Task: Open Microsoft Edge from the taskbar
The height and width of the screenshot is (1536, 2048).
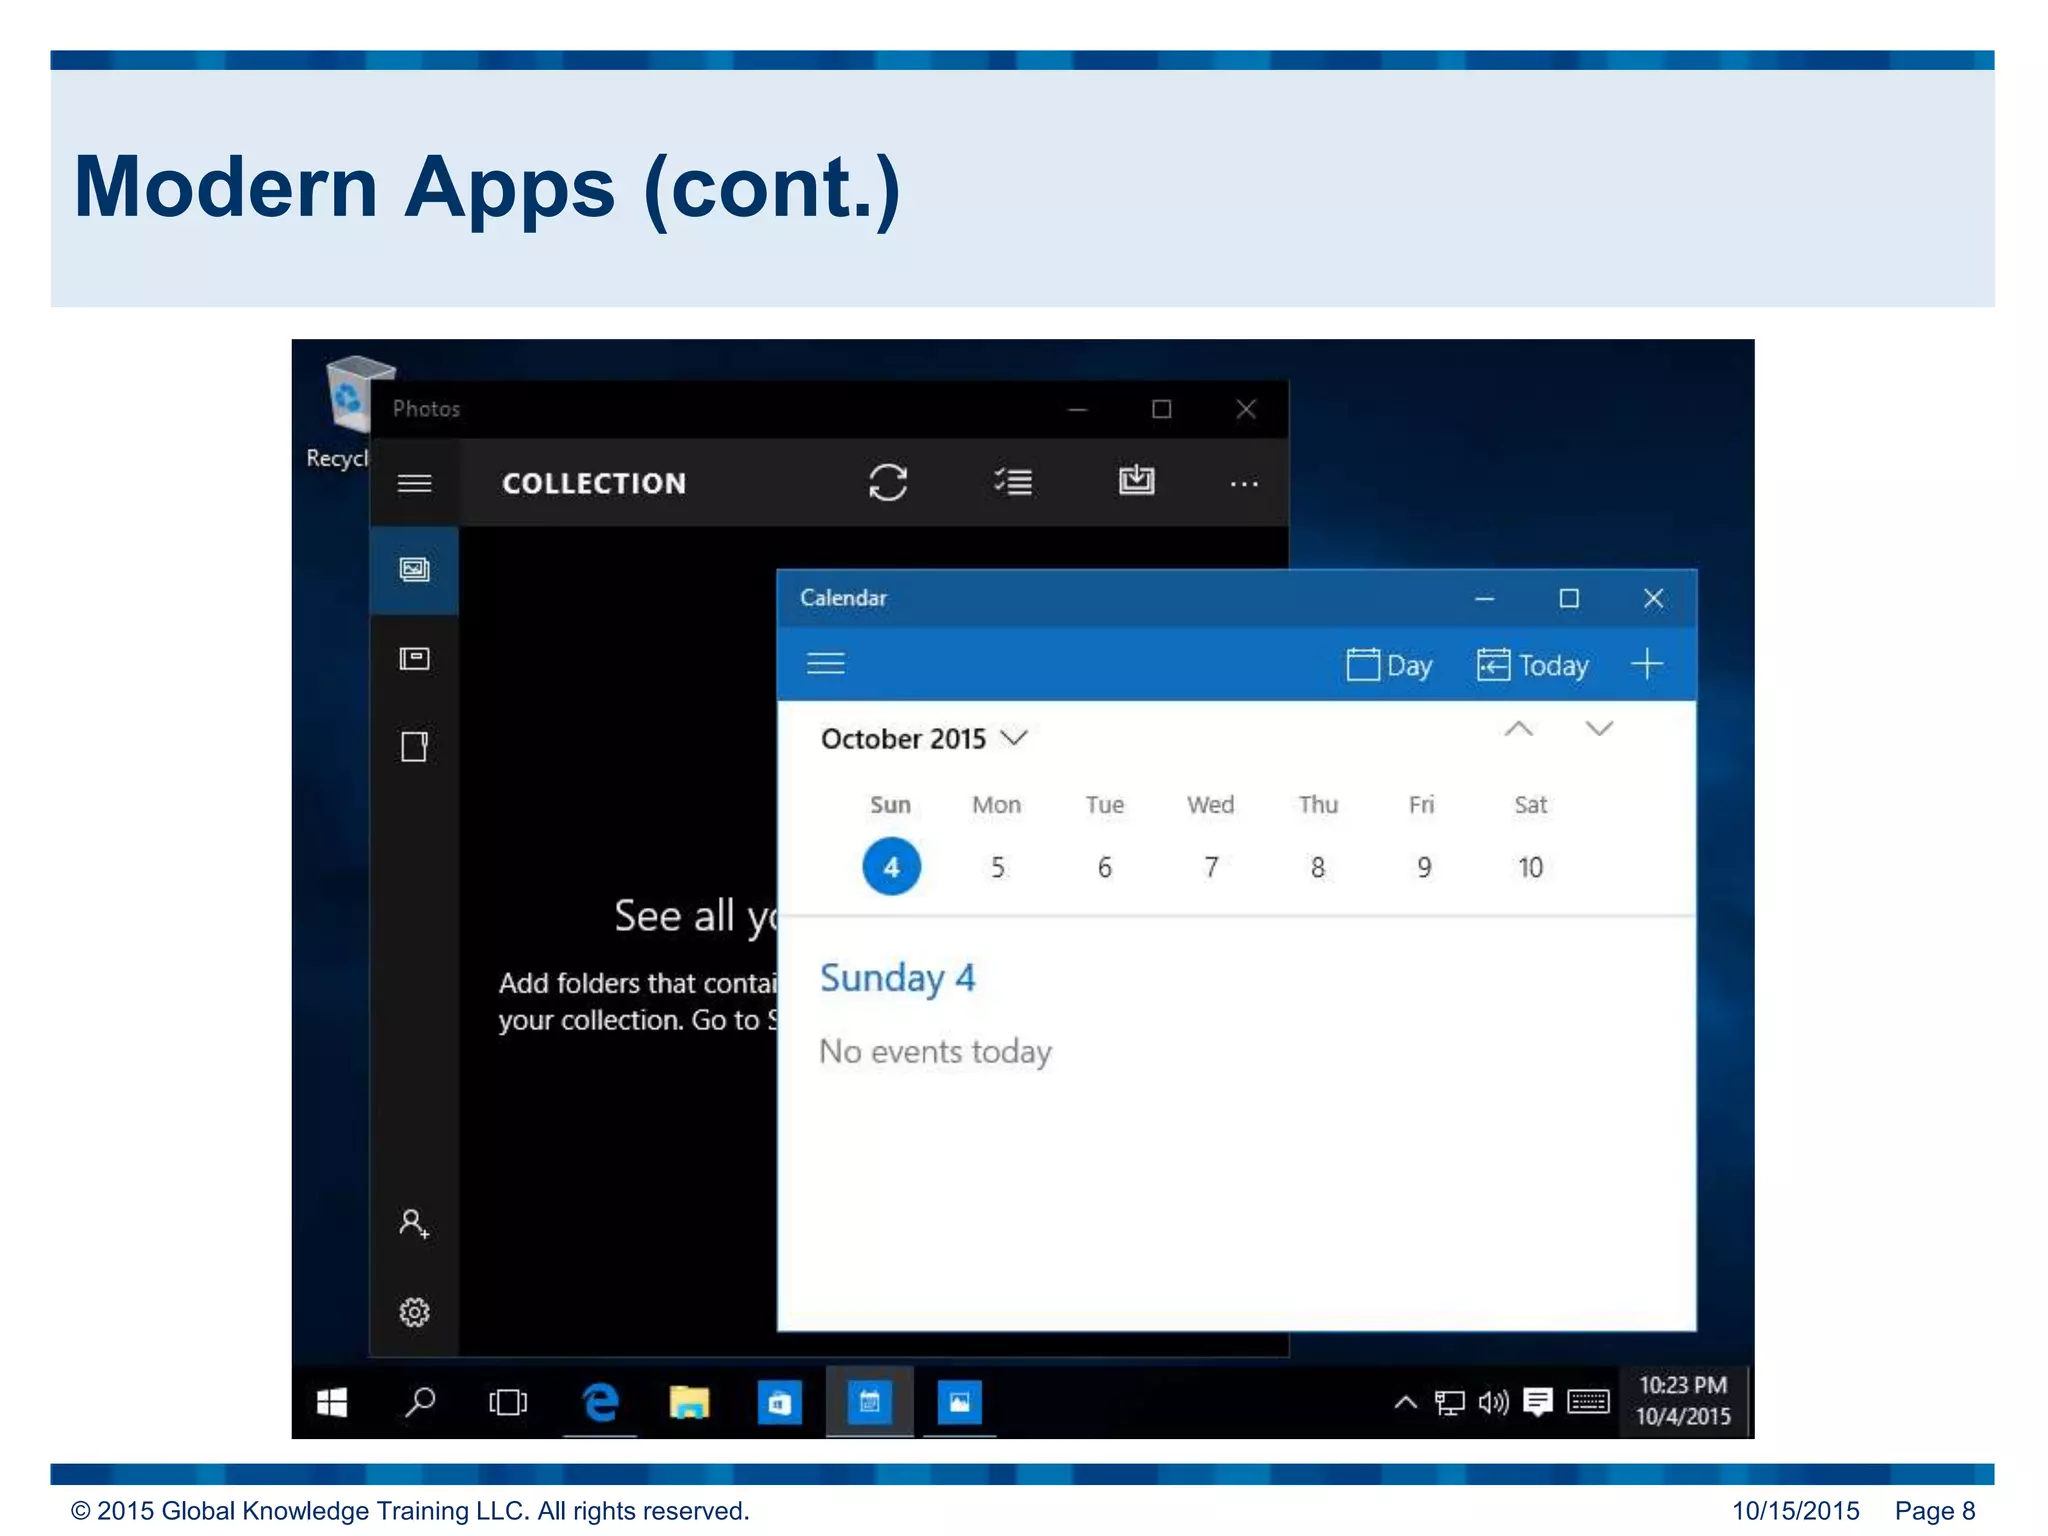Action: [x=600, y=1402]
